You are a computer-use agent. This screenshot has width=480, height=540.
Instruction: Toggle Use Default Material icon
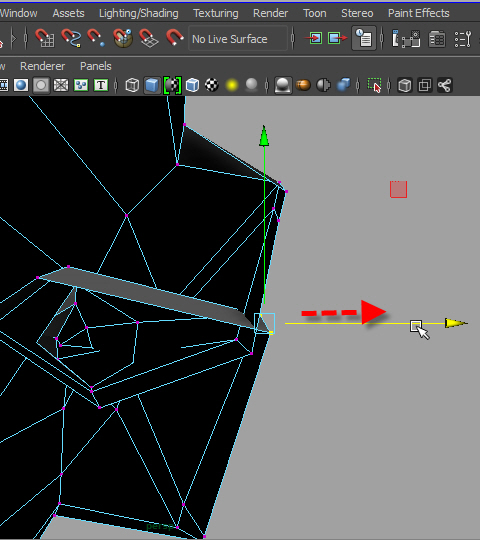[173, 85]
